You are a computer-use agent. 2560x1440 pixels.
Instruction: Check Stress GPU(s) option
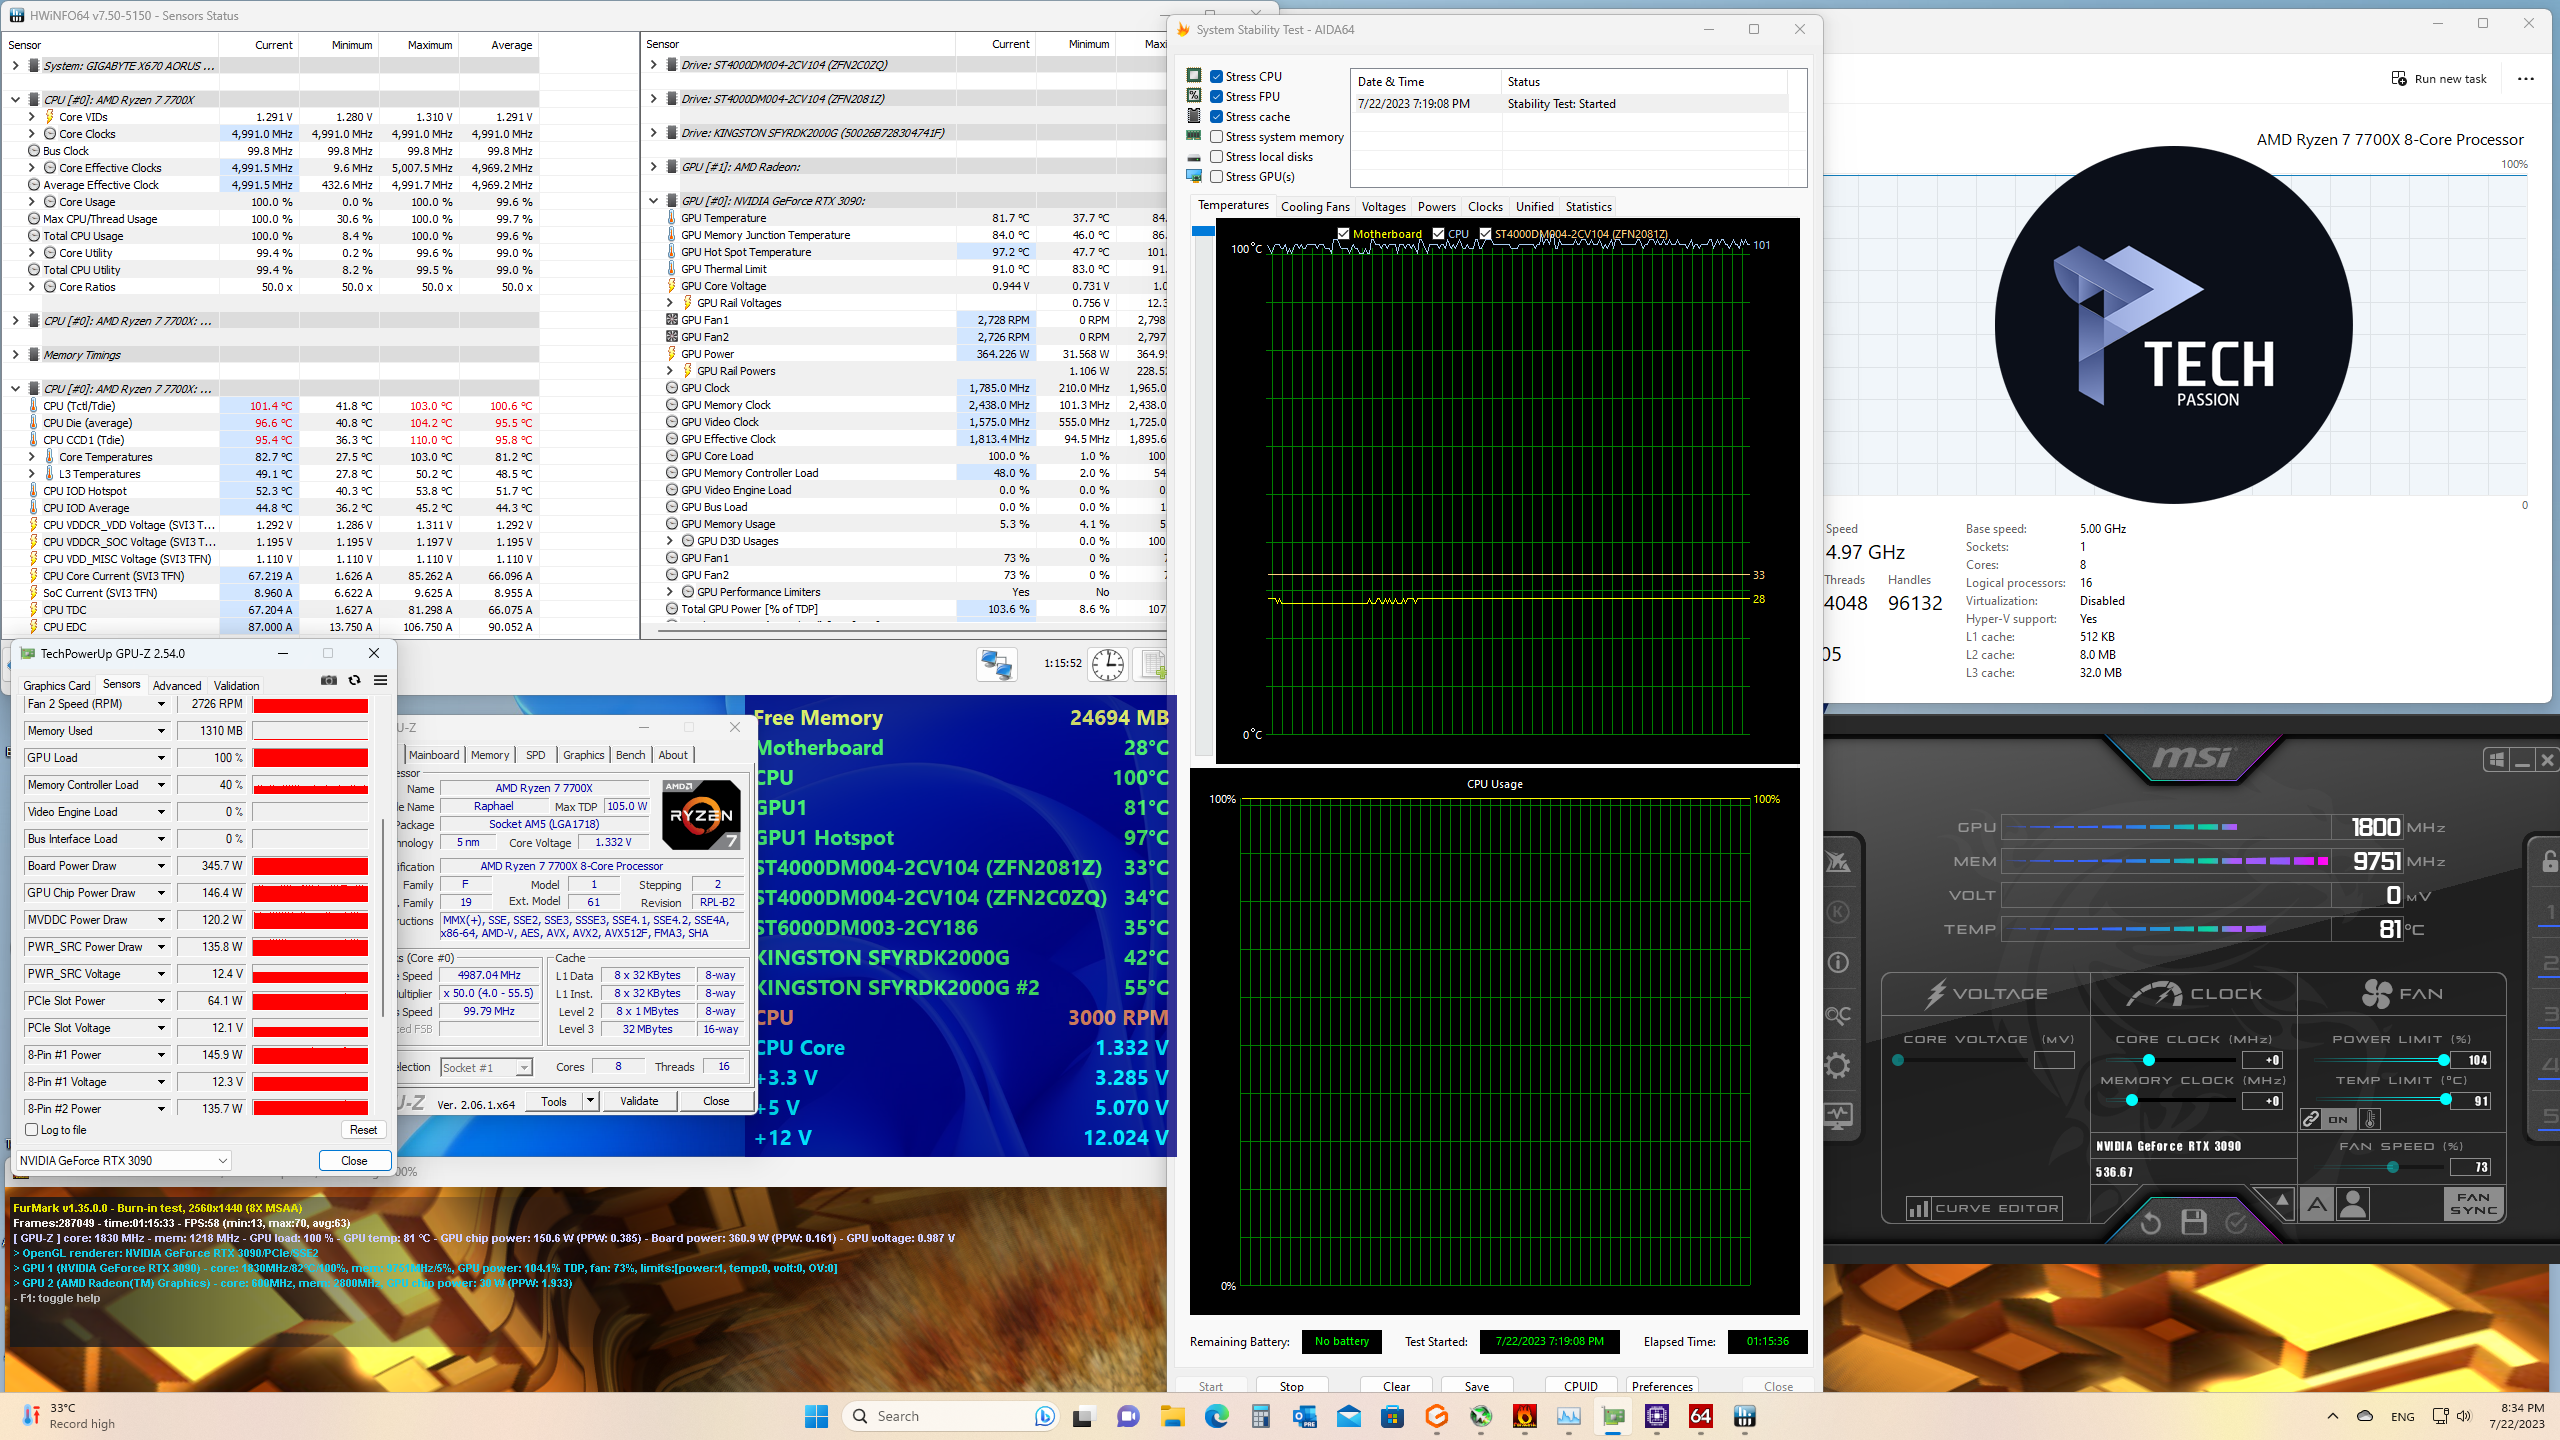[1217, 177]
